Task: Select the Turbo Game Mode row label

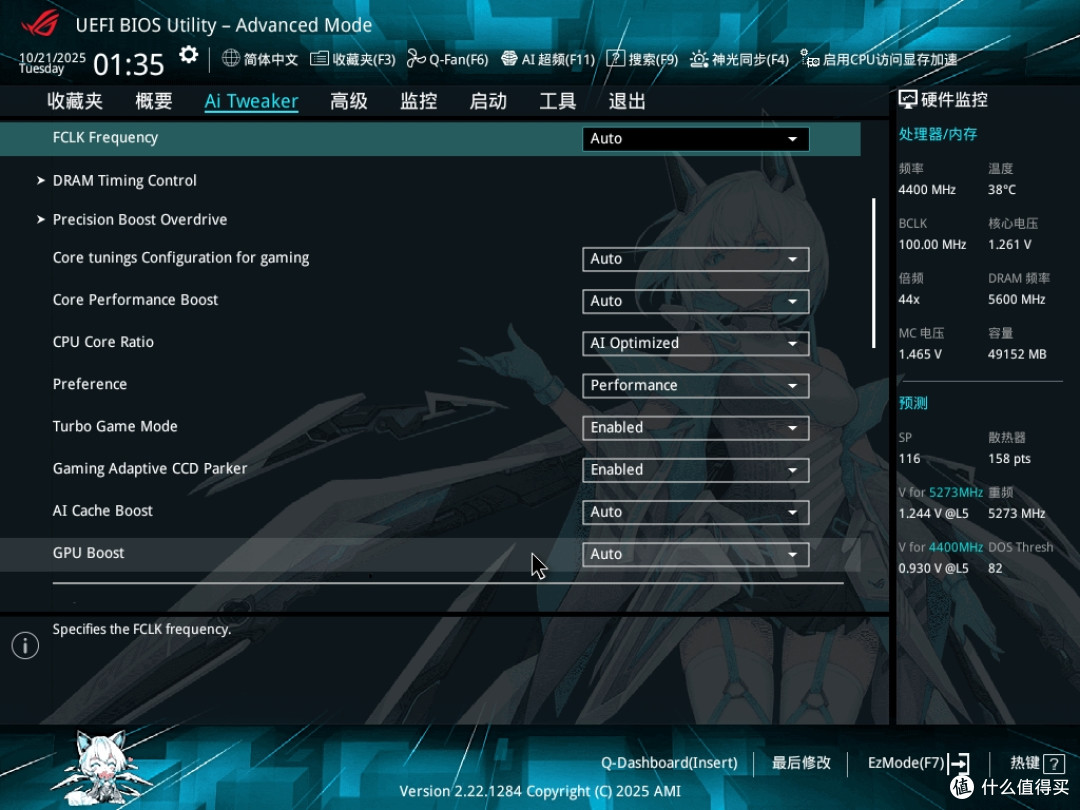Action: click(115, 426)
